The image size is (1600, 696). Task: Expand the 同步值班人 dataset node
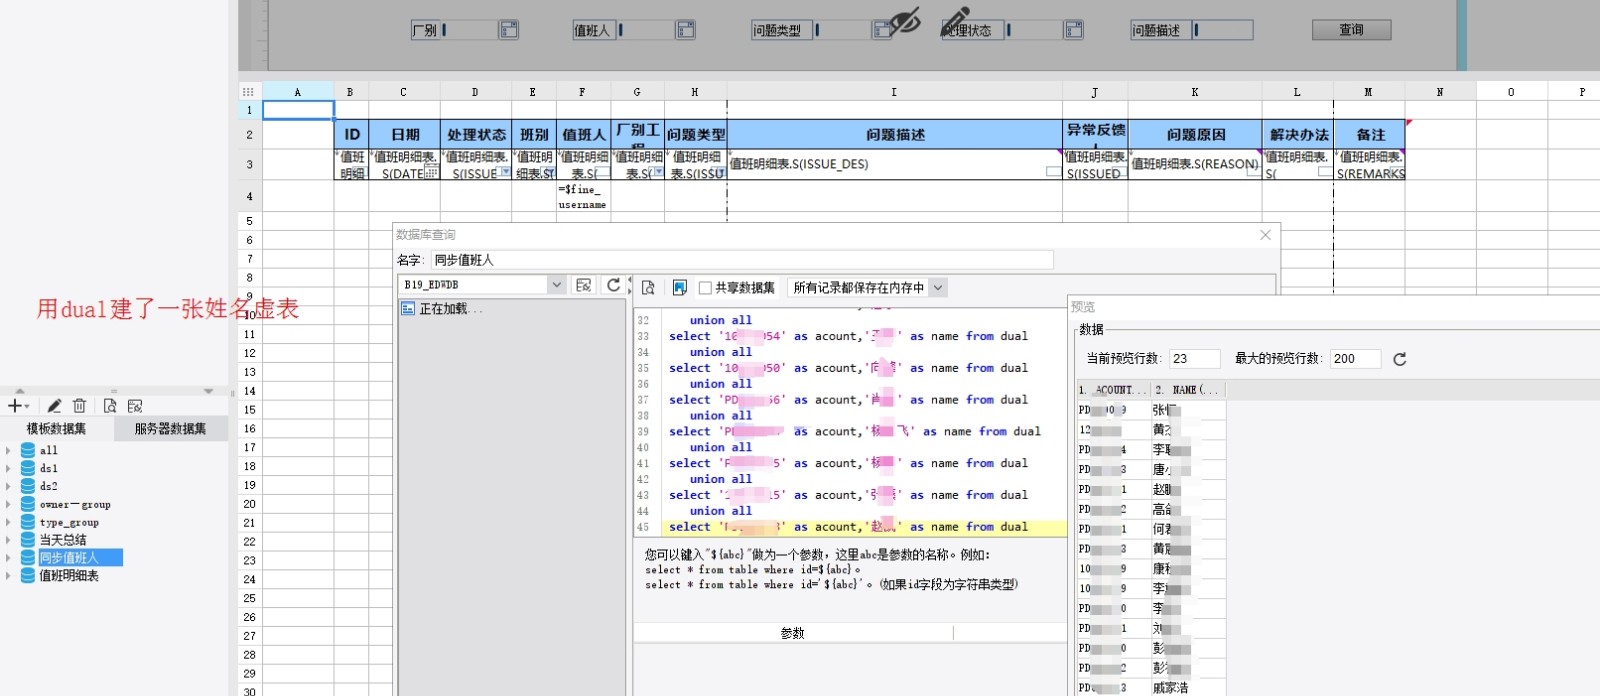9,558
